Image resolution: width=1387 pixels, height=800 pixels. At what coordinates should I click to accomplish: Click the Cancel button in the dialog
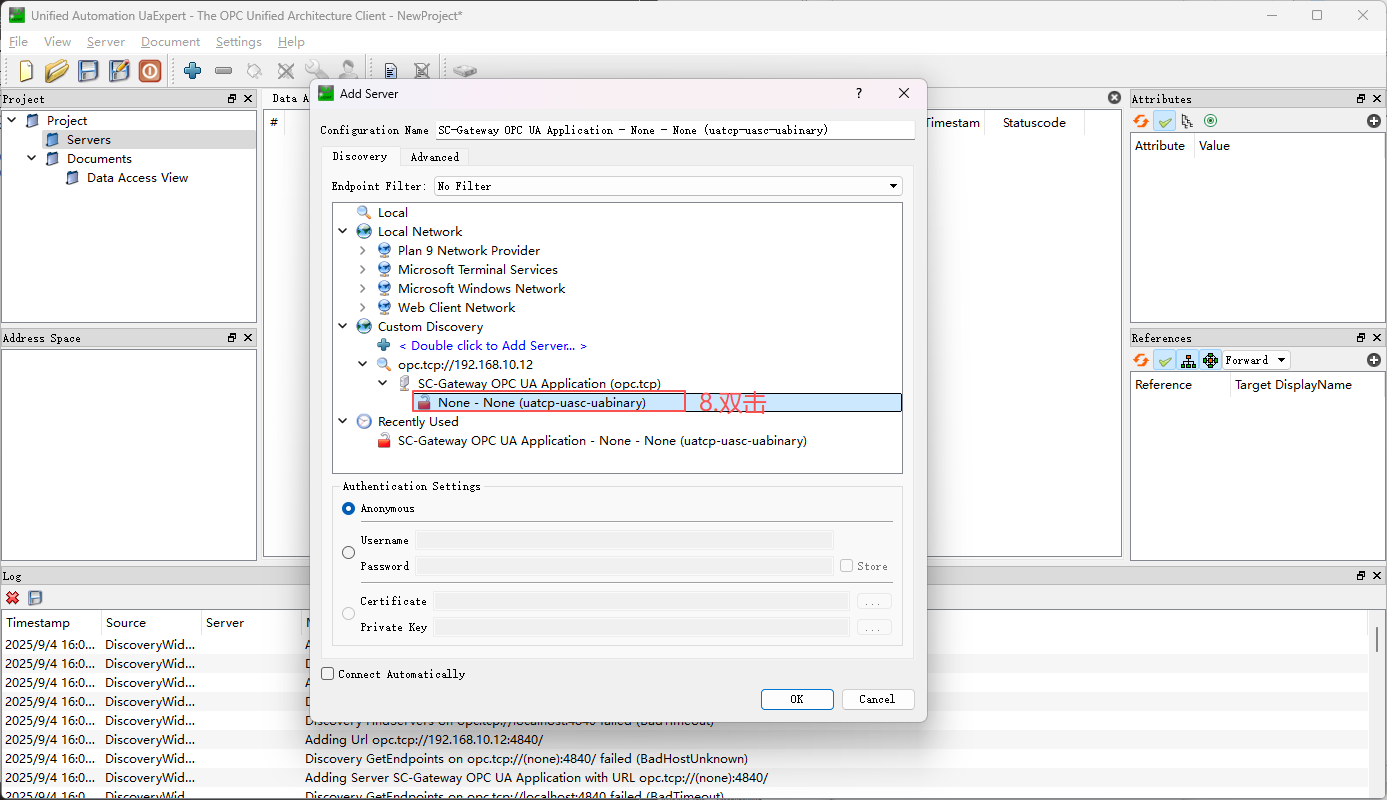(876, 699)
